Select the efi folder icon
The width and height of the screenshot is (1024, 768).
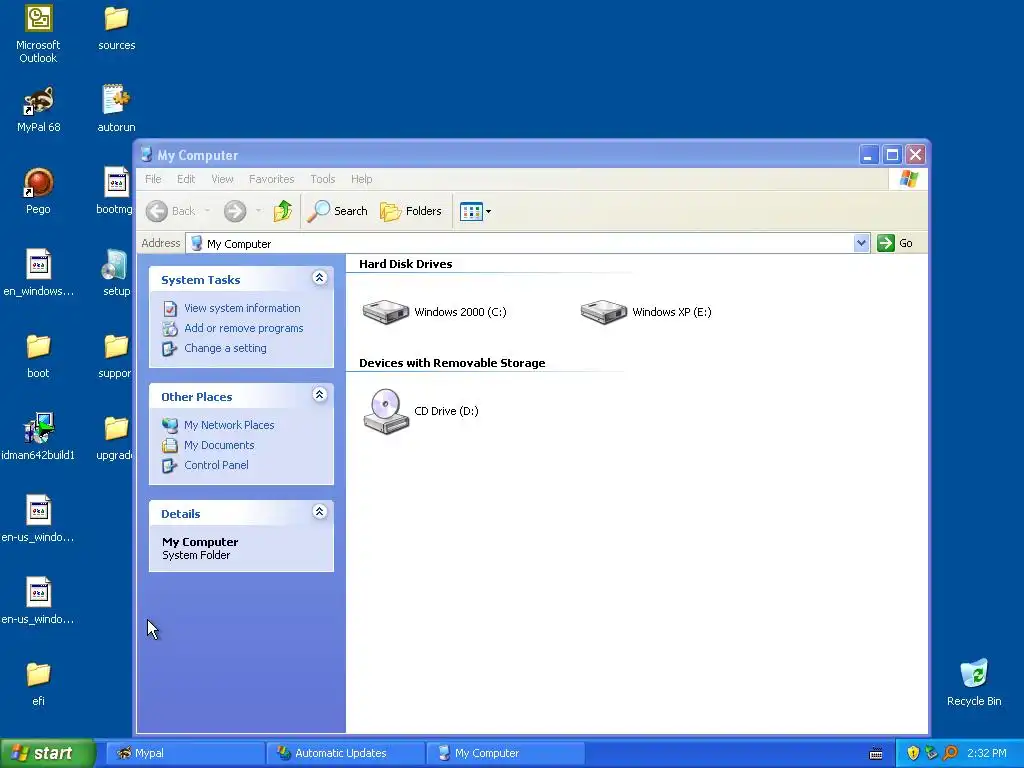[39, 675]
